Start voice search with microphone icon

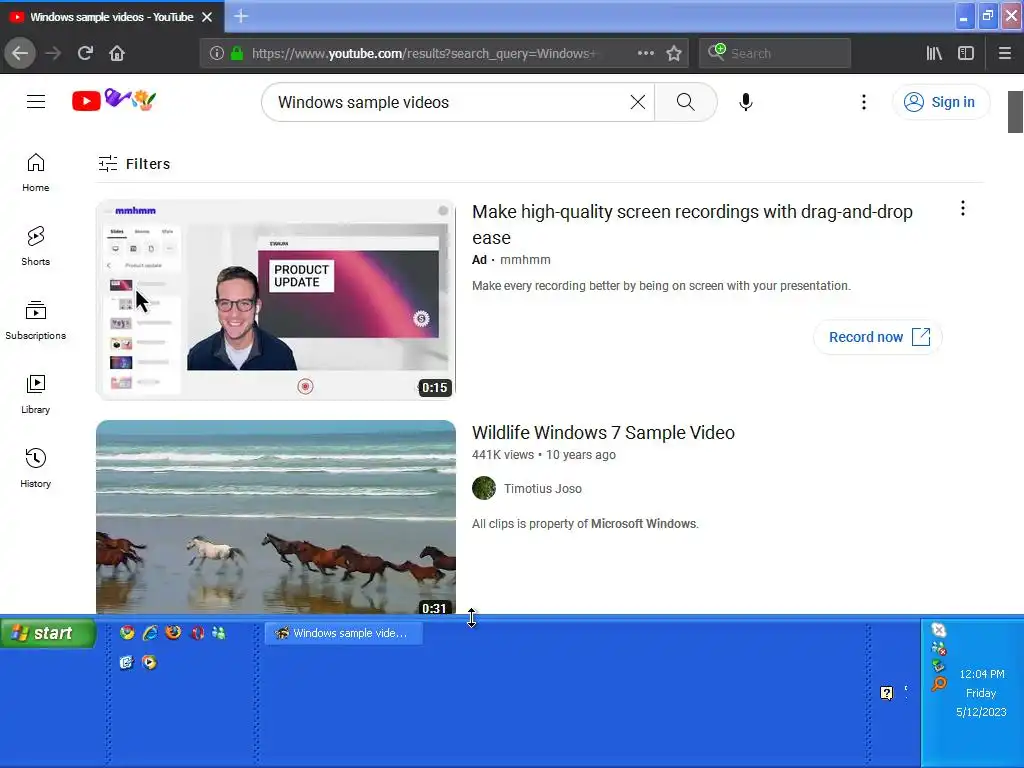click(746, 102)
